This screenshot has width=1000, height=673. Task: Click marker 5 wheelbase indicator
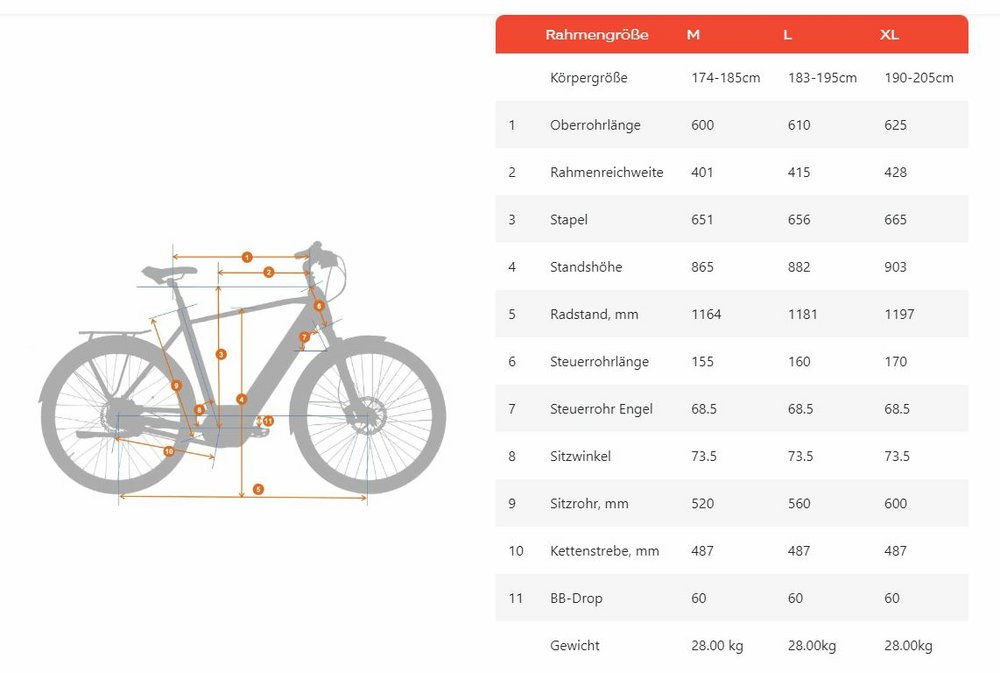coord(258,489)
